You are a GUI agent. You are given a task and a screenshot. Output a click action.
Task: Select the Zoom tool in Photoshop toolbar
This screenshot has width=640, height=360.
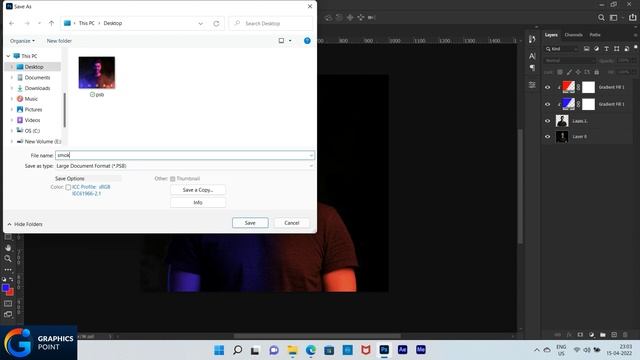coord(8,258)
